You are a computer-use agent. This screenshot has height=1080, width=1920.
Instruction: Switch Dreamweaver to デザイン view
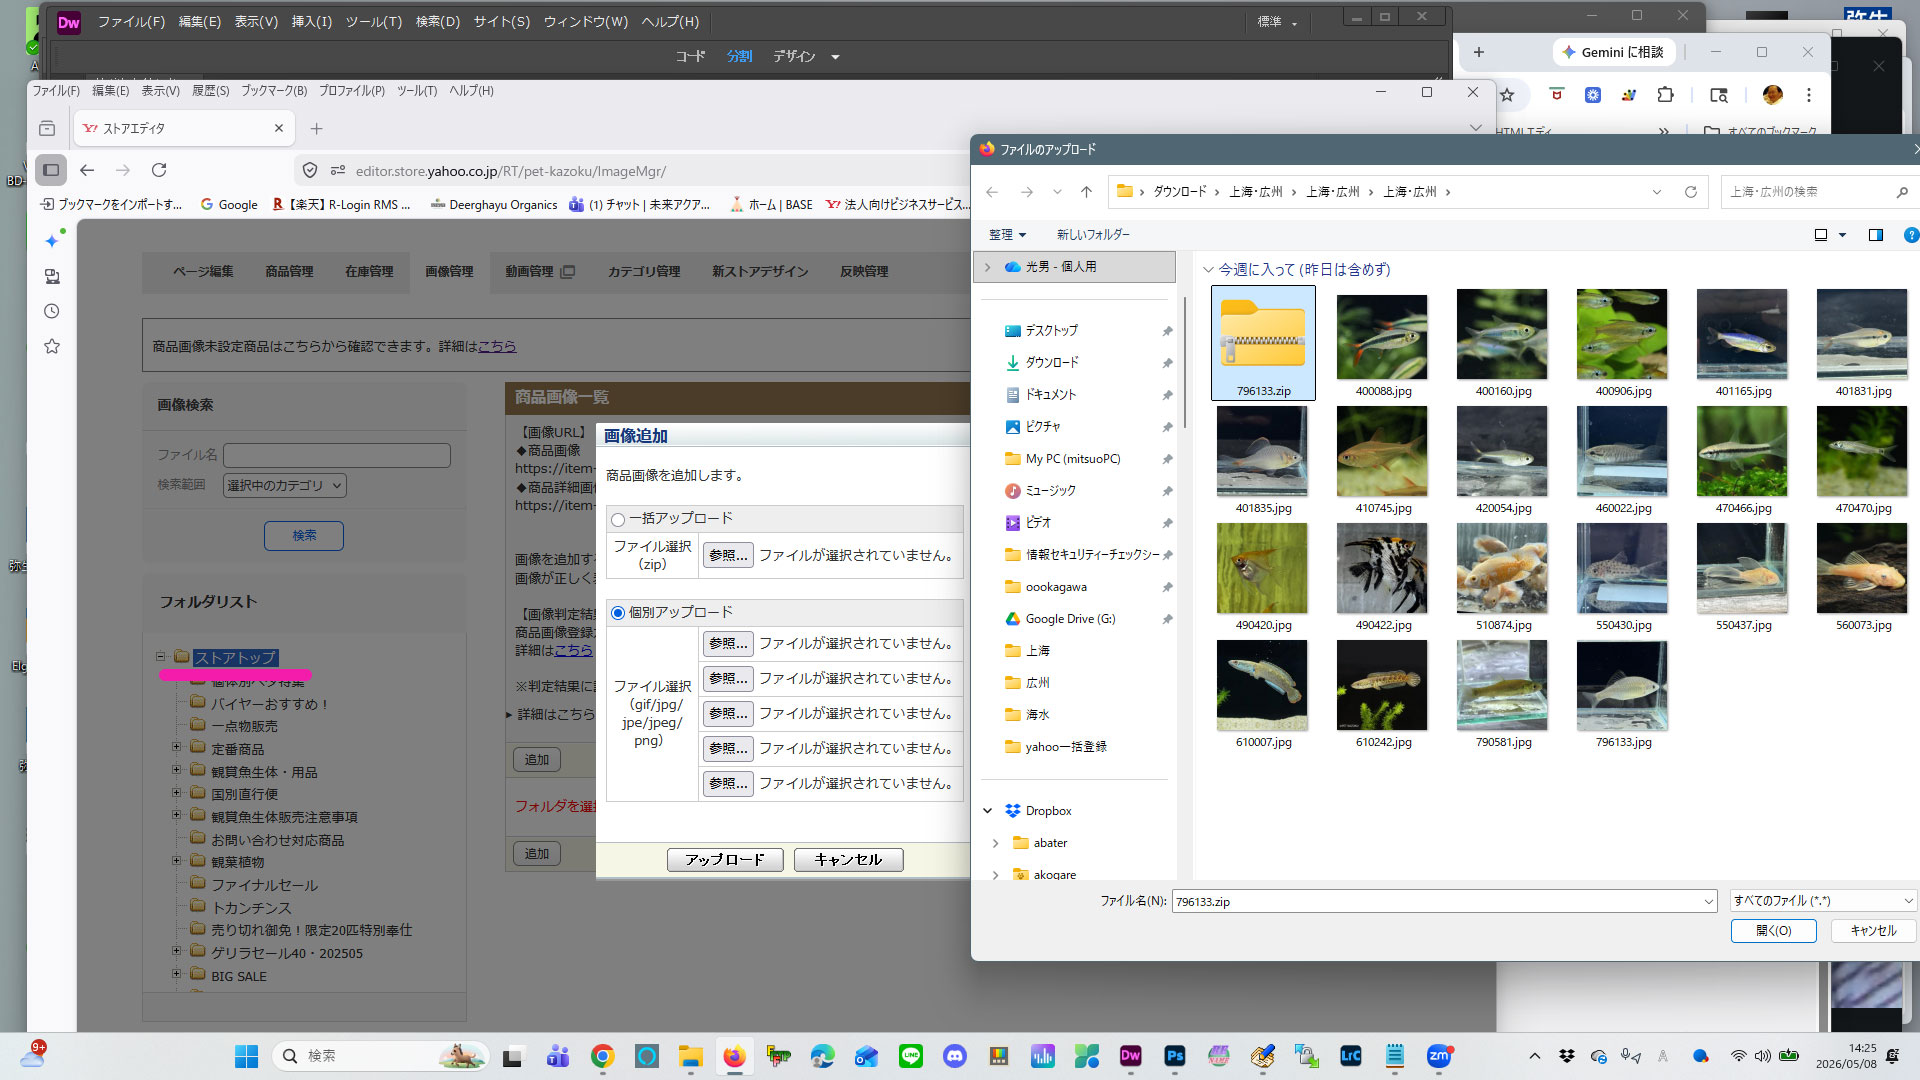tap(794, 57)
